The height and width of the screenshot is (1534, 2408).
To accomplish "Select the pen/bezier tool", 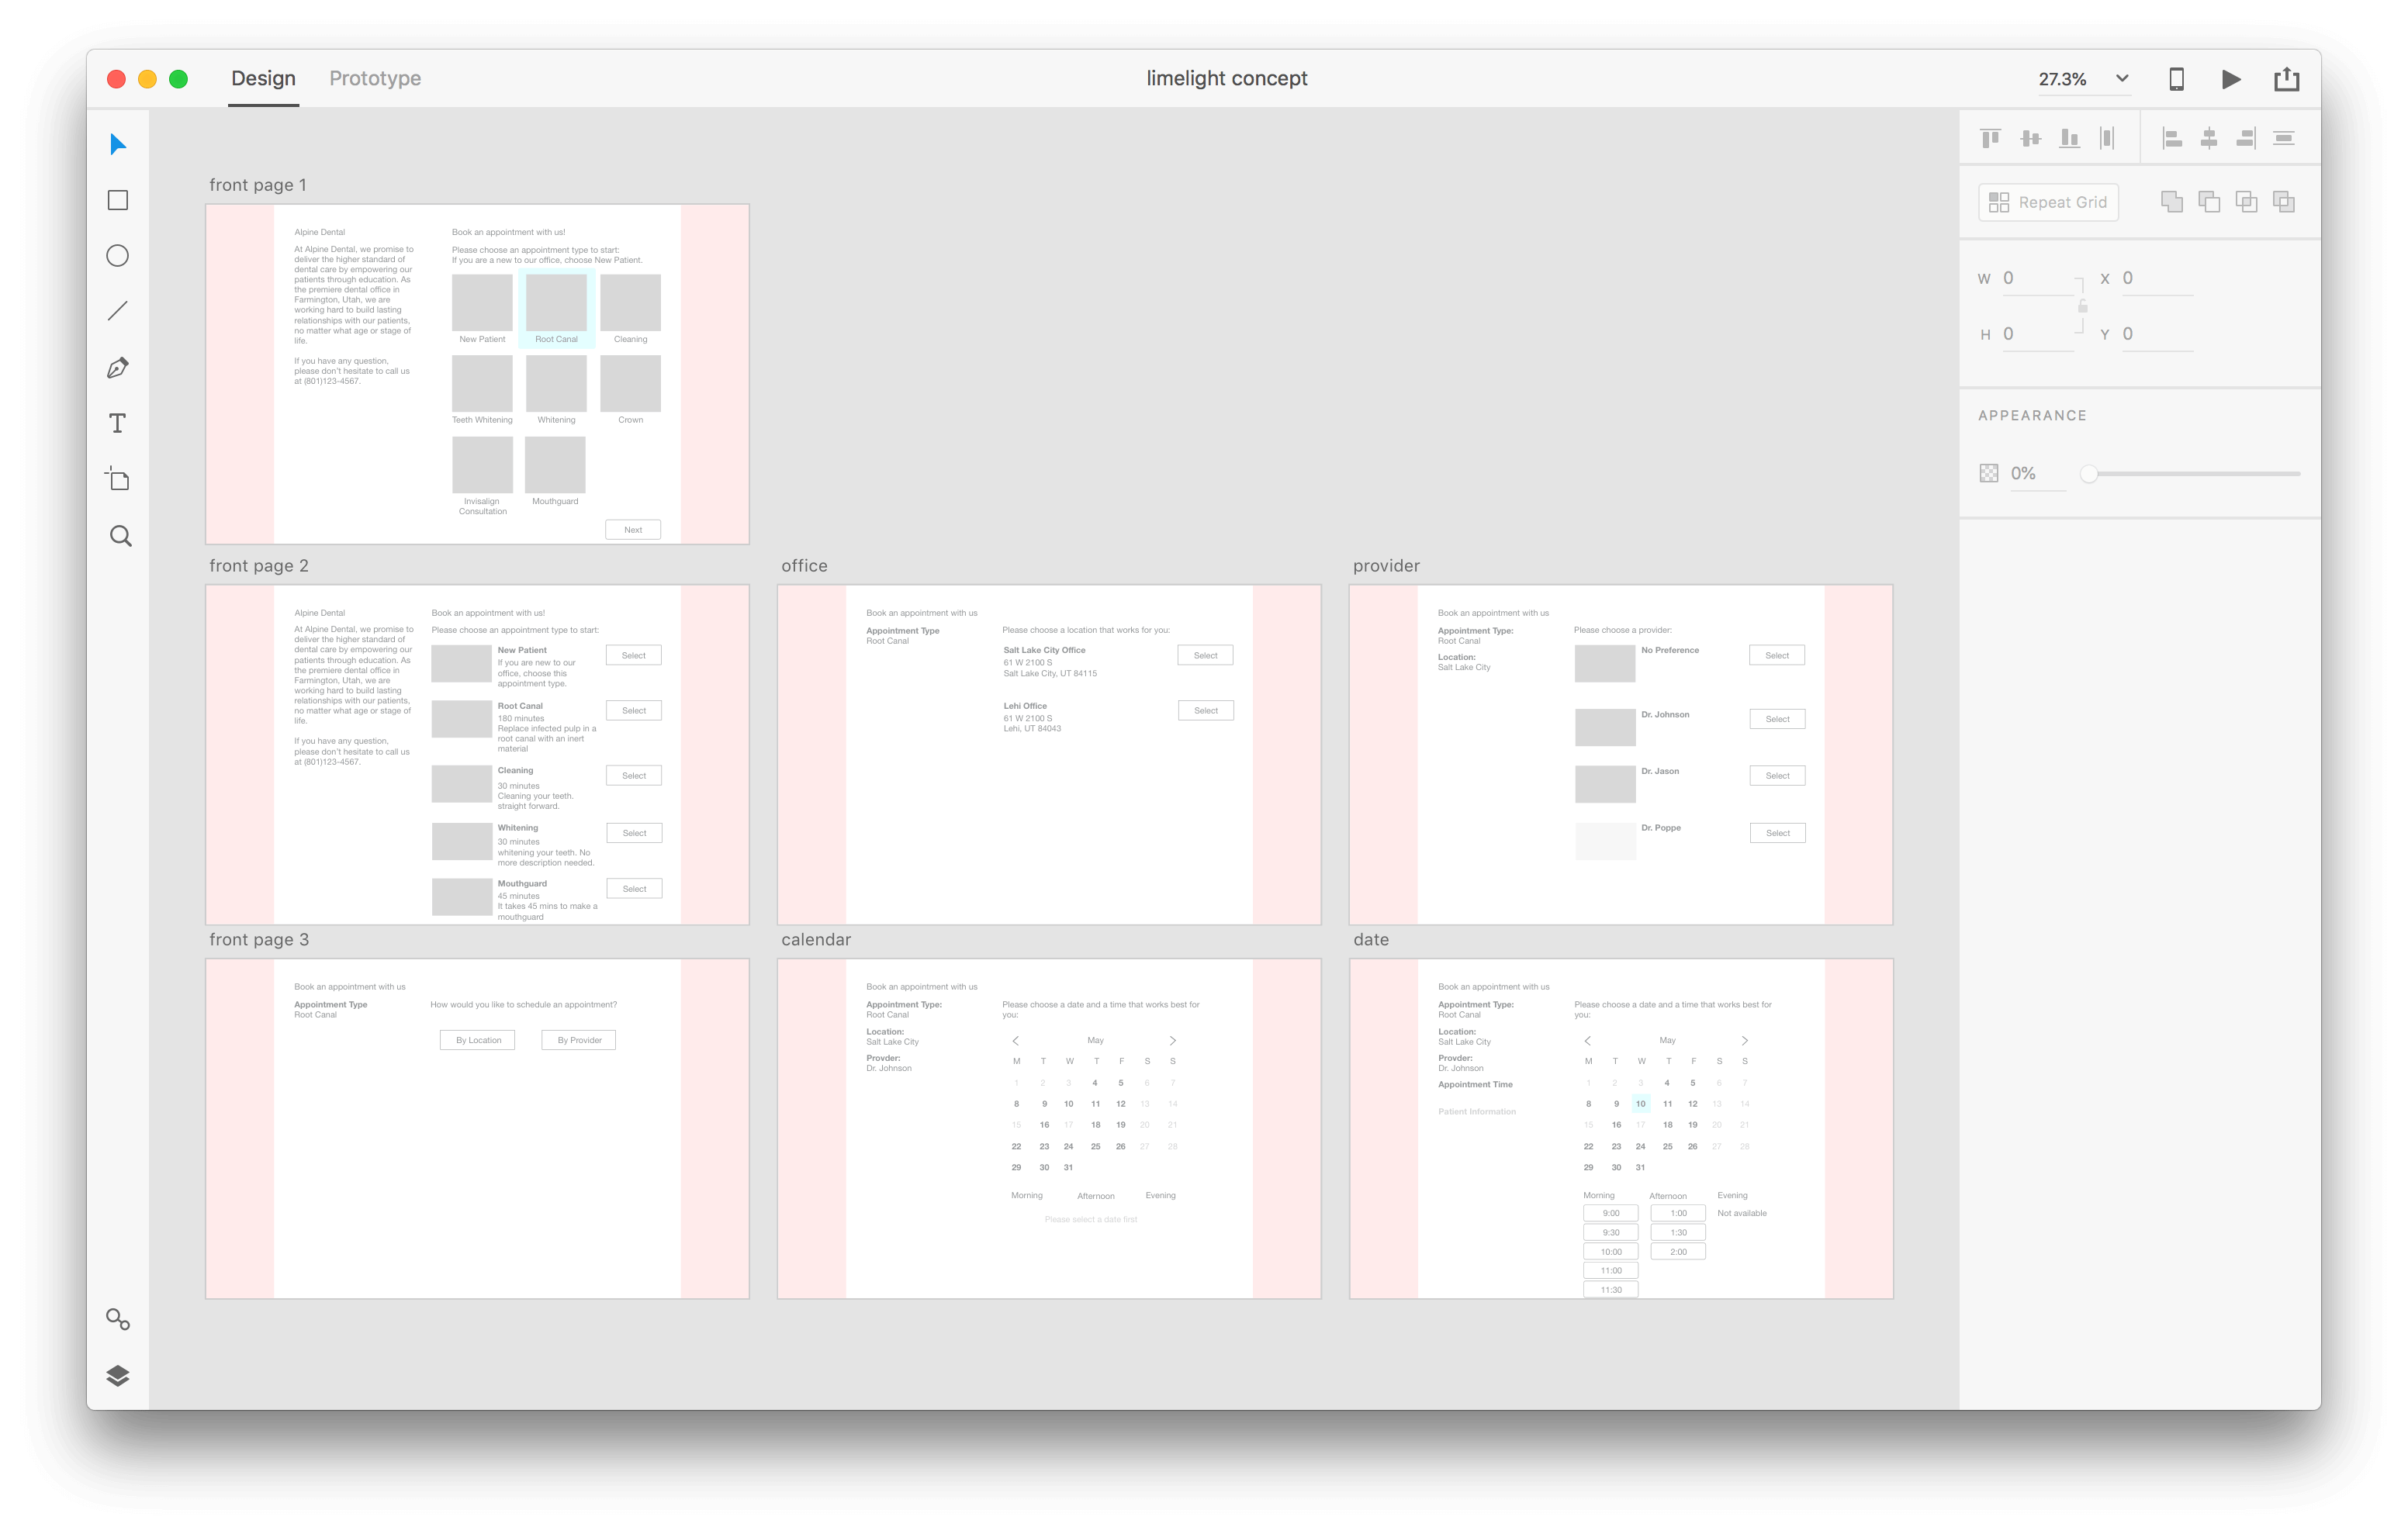I will click(x=119, y=365).
